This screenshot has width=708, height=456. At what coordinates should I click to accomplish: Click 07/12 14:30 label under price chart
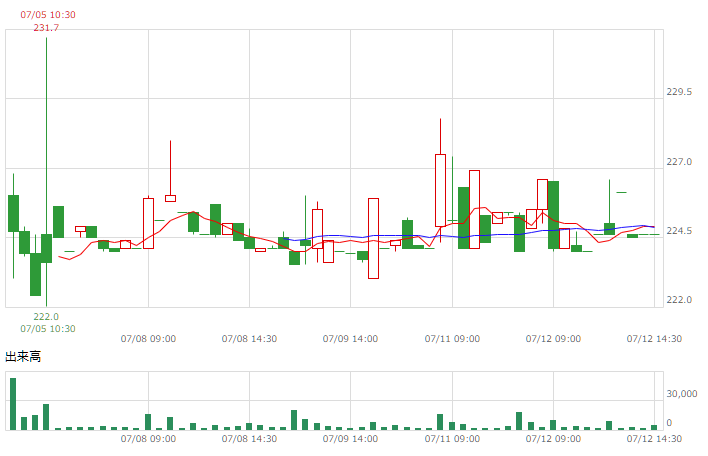pyautogui.click(x=654, y=339)
